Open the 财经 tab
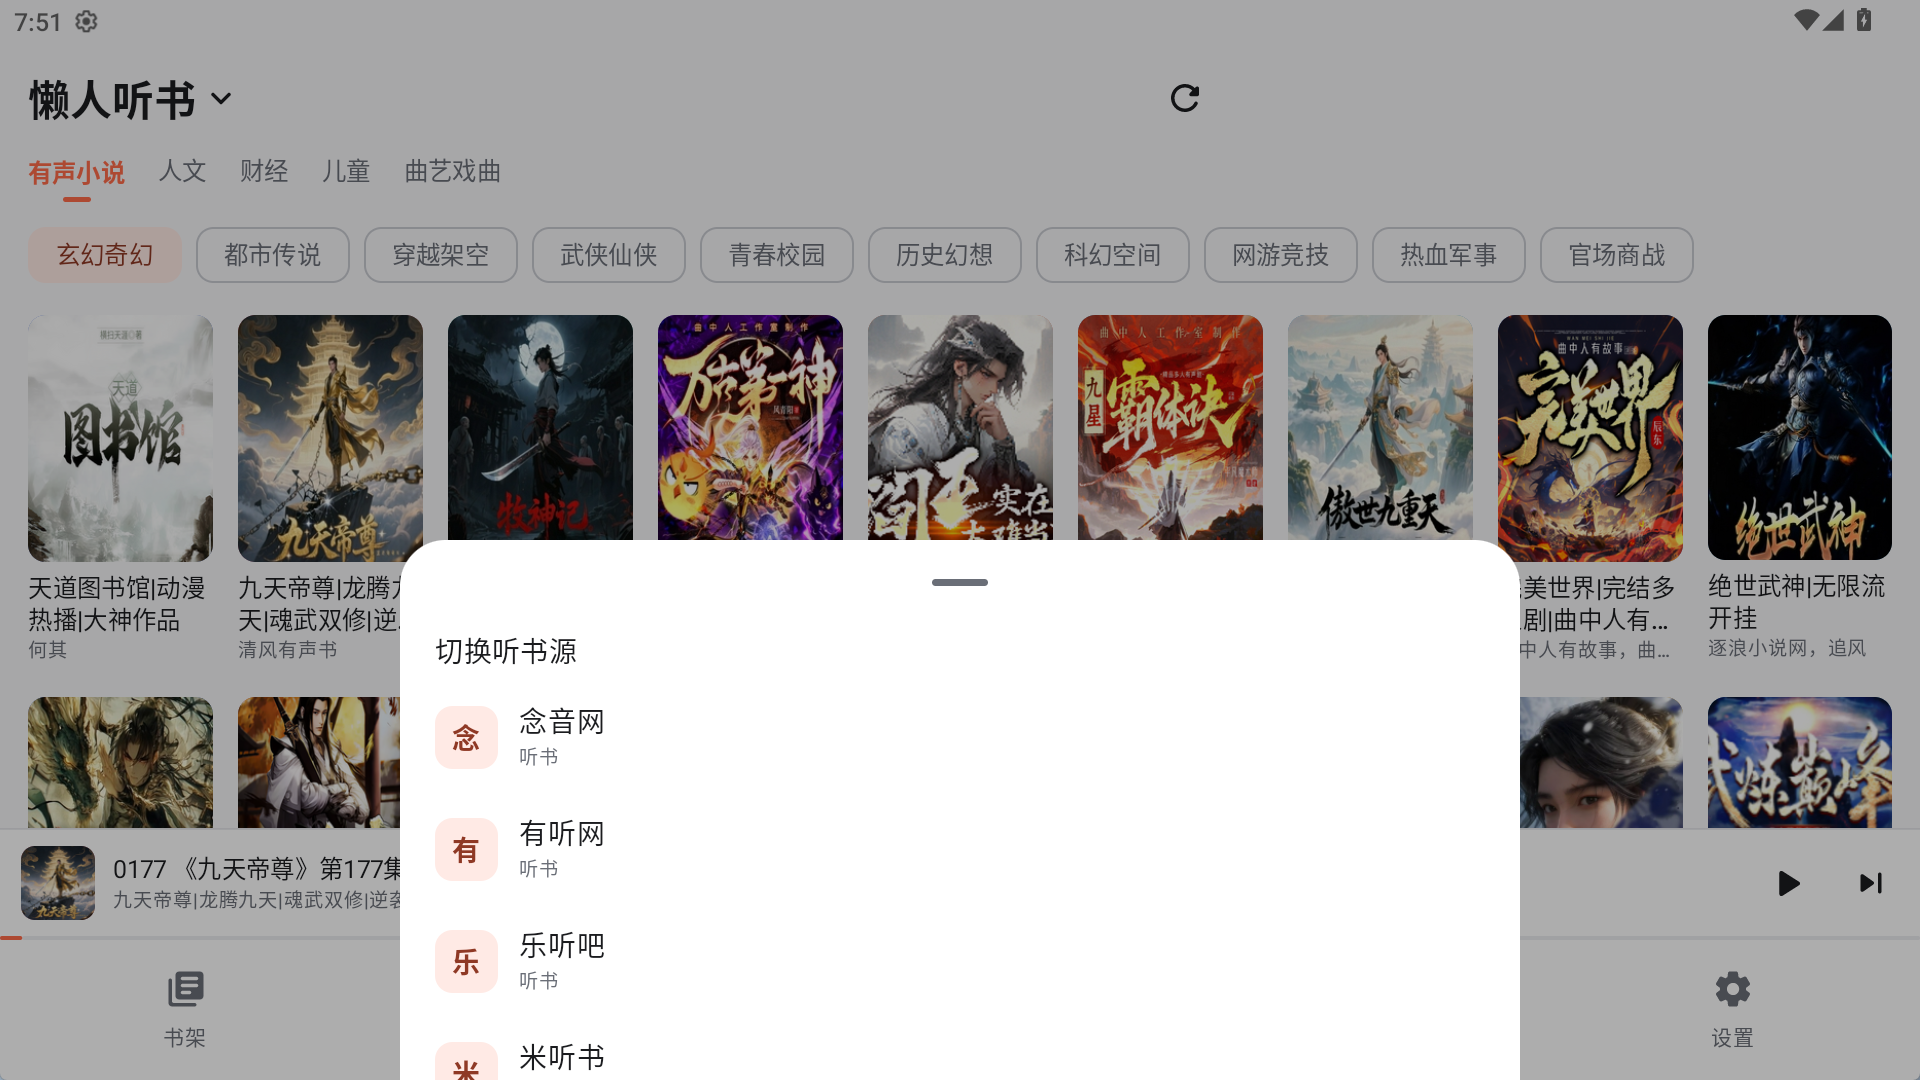 pyautogui.click(x=264, y=171)
